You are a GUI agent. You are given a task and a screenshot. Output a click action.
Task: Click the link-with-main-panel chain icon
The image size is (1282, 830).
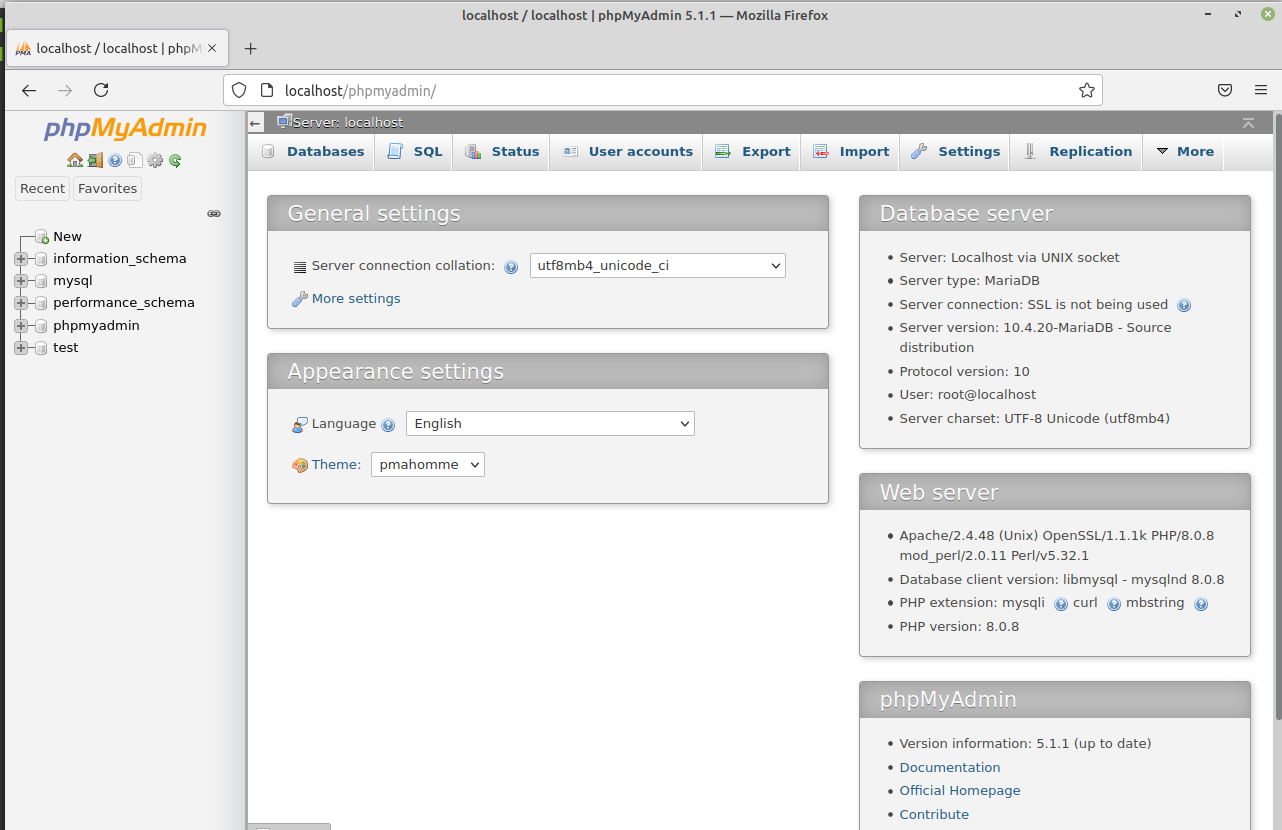tap(213, 213)
